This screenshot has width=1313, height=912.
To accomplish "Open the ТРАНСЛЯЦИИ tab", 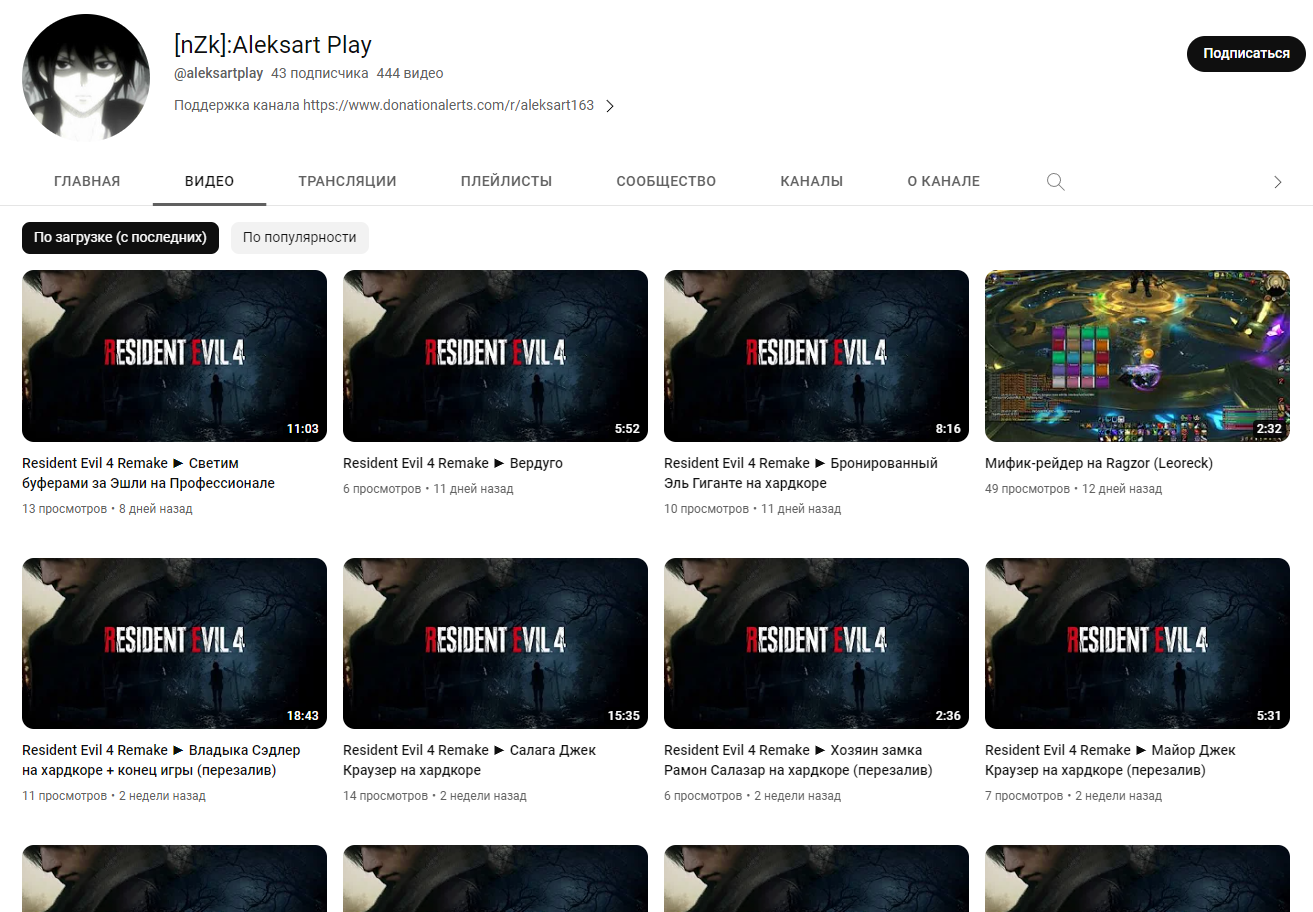I will pyautogui.click(x=347, y=181).
